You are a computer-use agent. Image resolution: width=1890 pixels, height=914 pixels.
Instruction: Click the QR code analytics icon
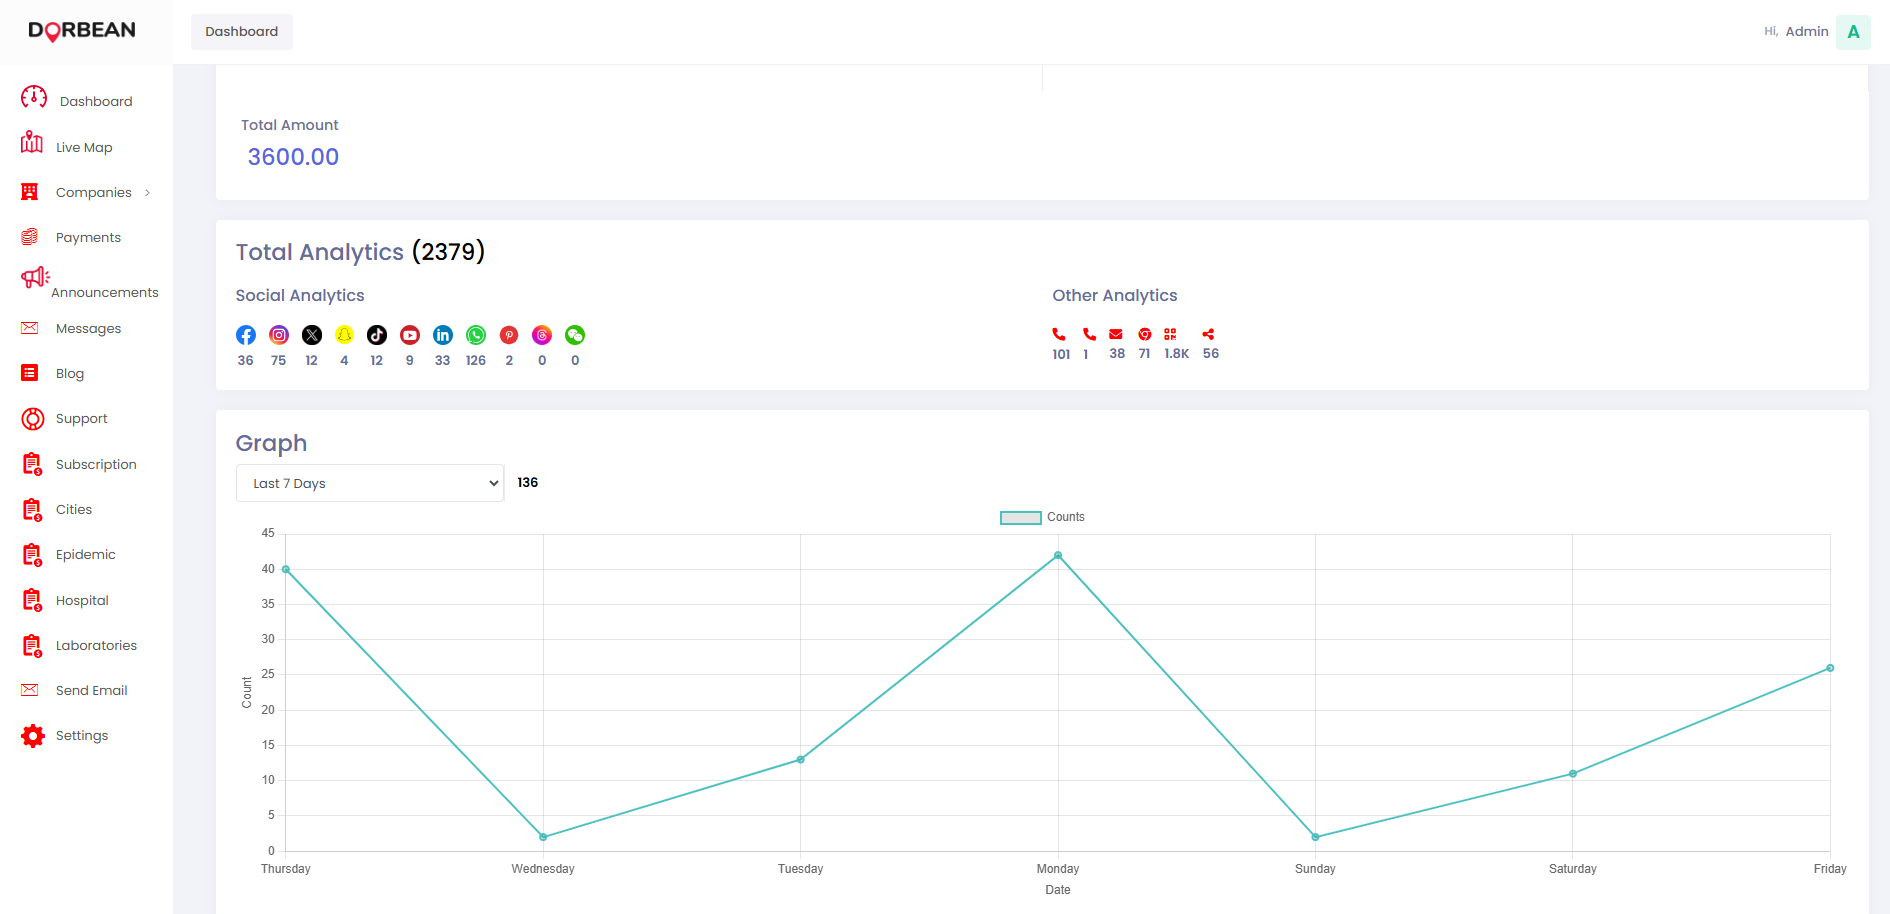click(x=1170, y=334)
